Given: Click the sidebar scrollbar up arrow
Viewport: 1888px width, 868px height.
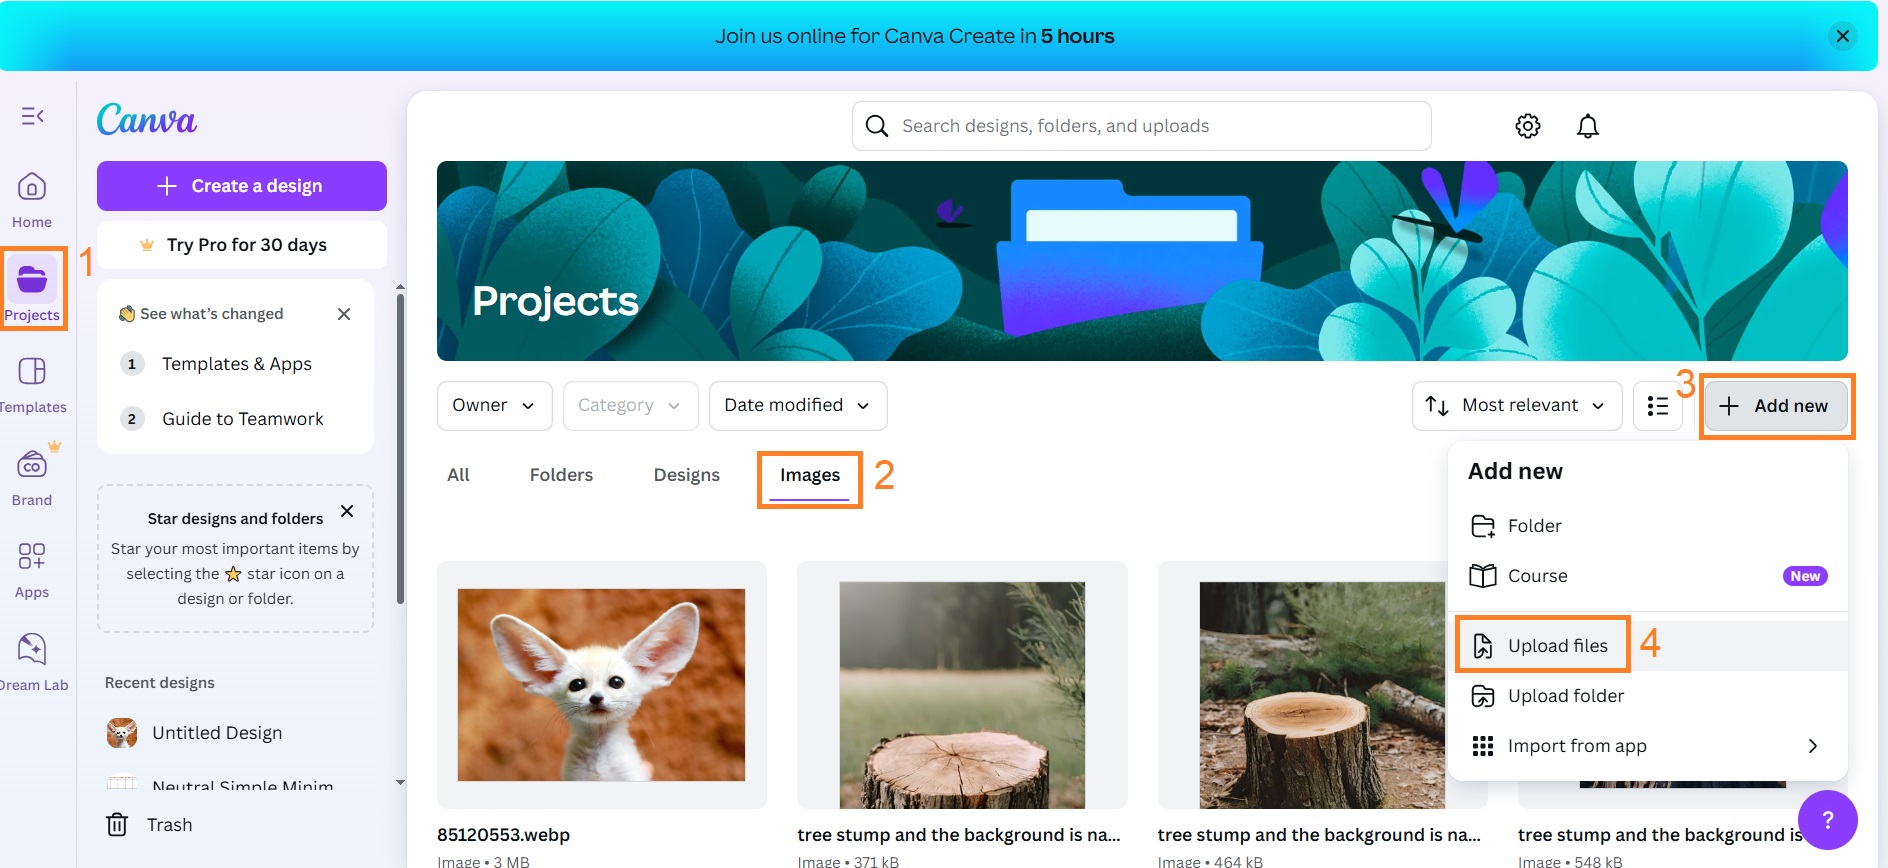Looking at the screenshot, I should 400,287.
